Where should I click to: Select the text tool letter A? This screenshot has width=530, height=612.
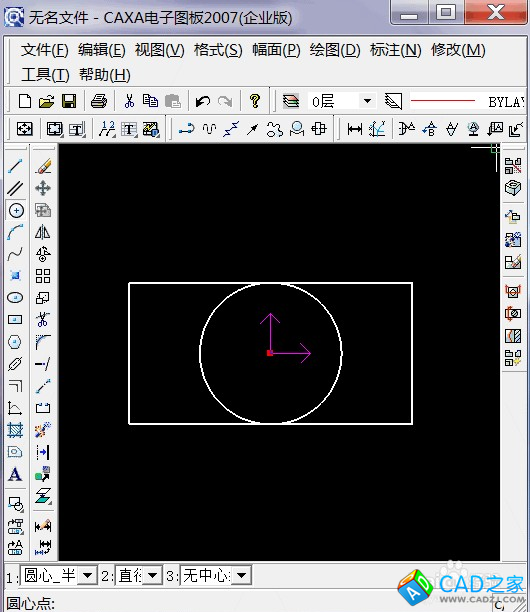pyautogui.click(x=15, y=475)
